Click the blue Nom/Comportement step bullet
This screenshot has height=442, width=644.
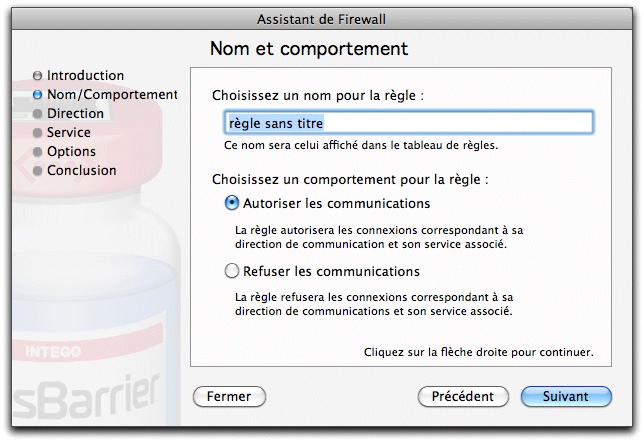coord(37,94)
